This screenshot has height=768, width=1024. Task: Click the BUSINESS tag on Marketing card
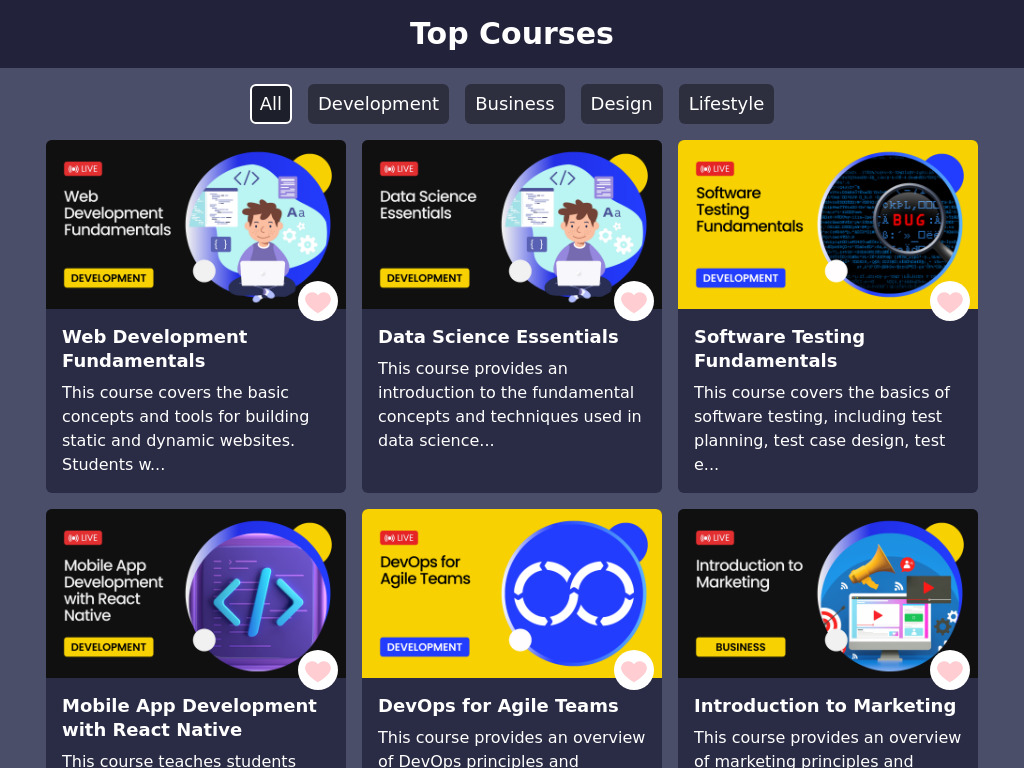coord(741,647)
